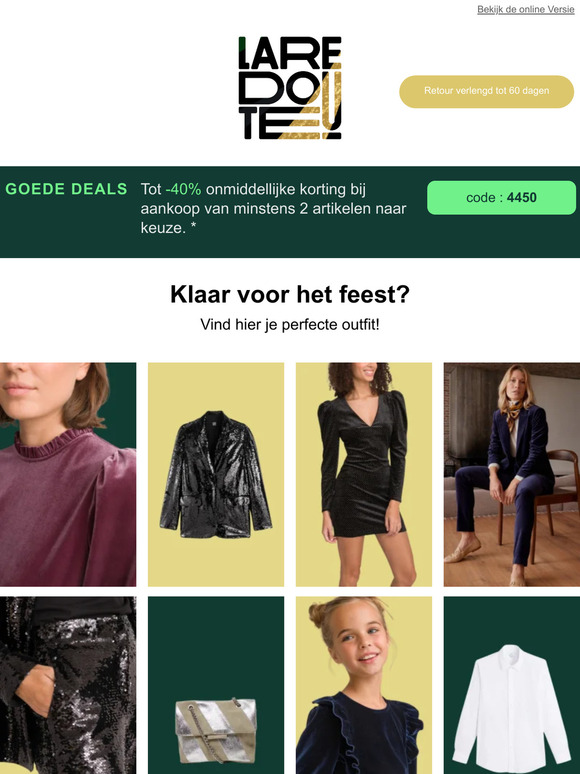Screen dimensions: 580x774
Task: View the white shirt product image
Action: coord(512,685)
